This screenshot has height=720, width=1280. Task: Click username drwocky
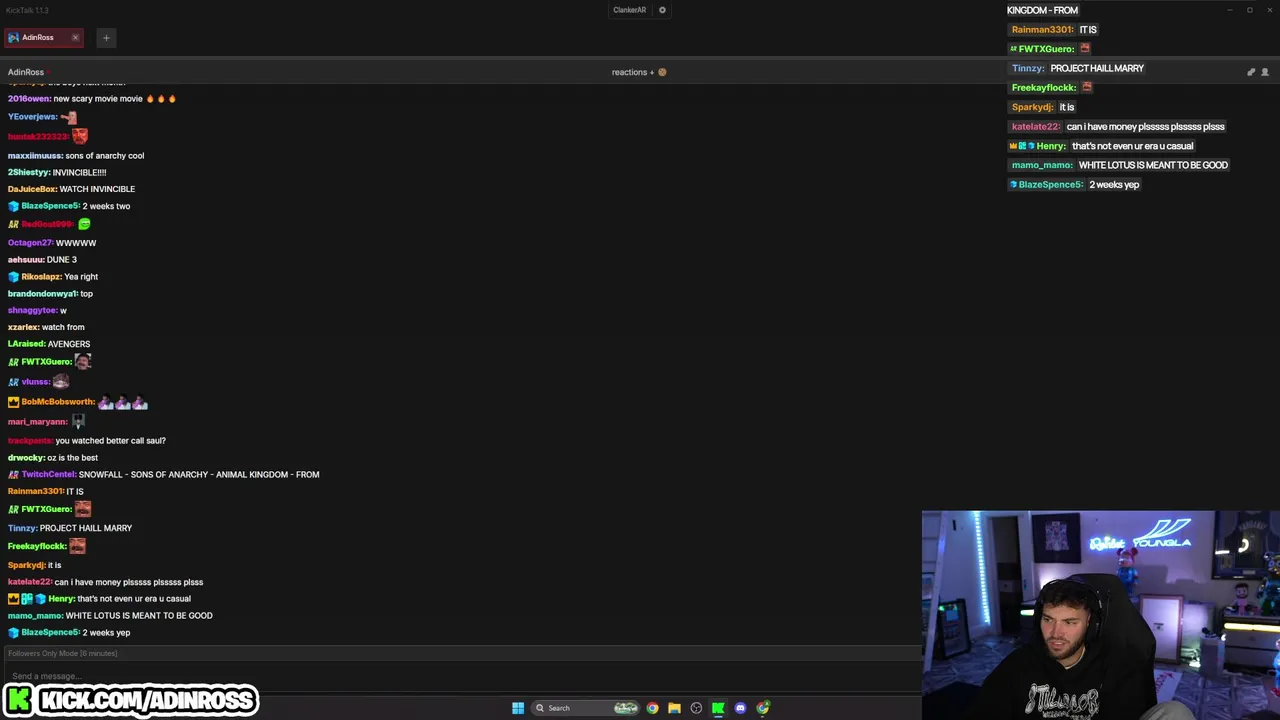coord(26,458)
